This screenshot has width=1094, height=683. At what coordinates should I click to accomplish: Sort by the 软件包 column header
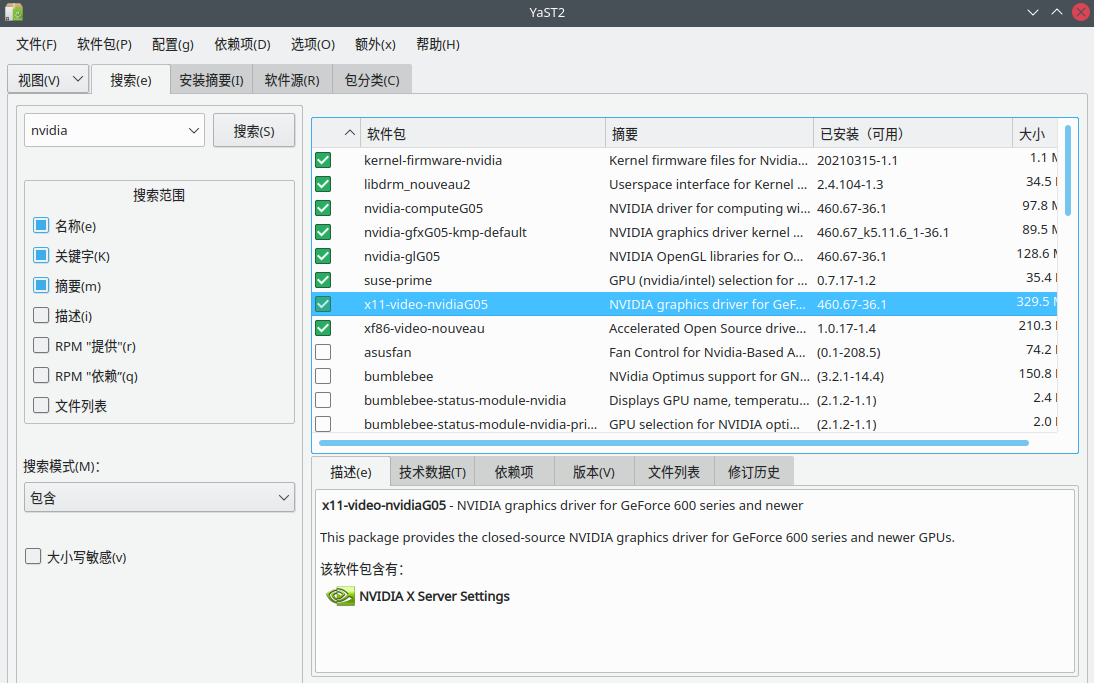tap(483, 133)
